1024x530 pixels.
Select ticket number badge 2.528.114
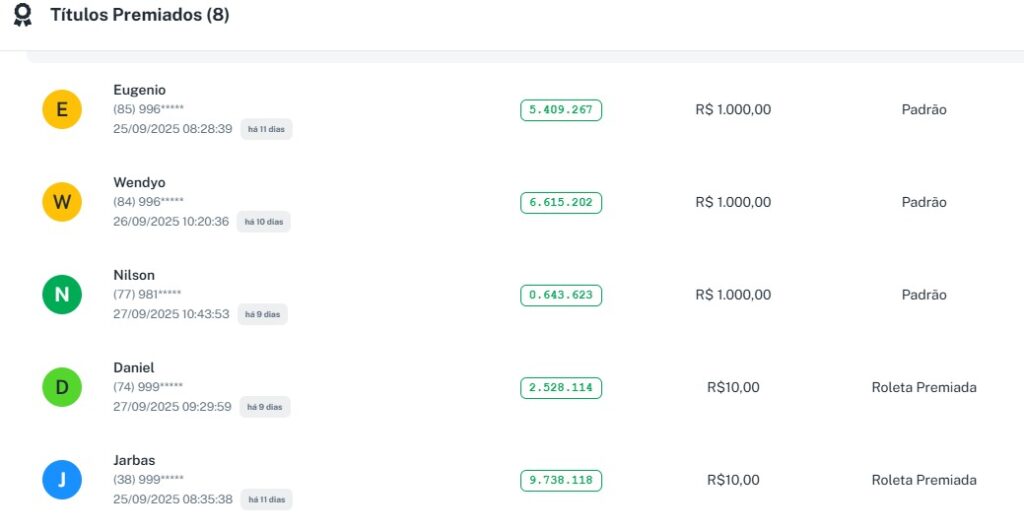tap(561, 387)
